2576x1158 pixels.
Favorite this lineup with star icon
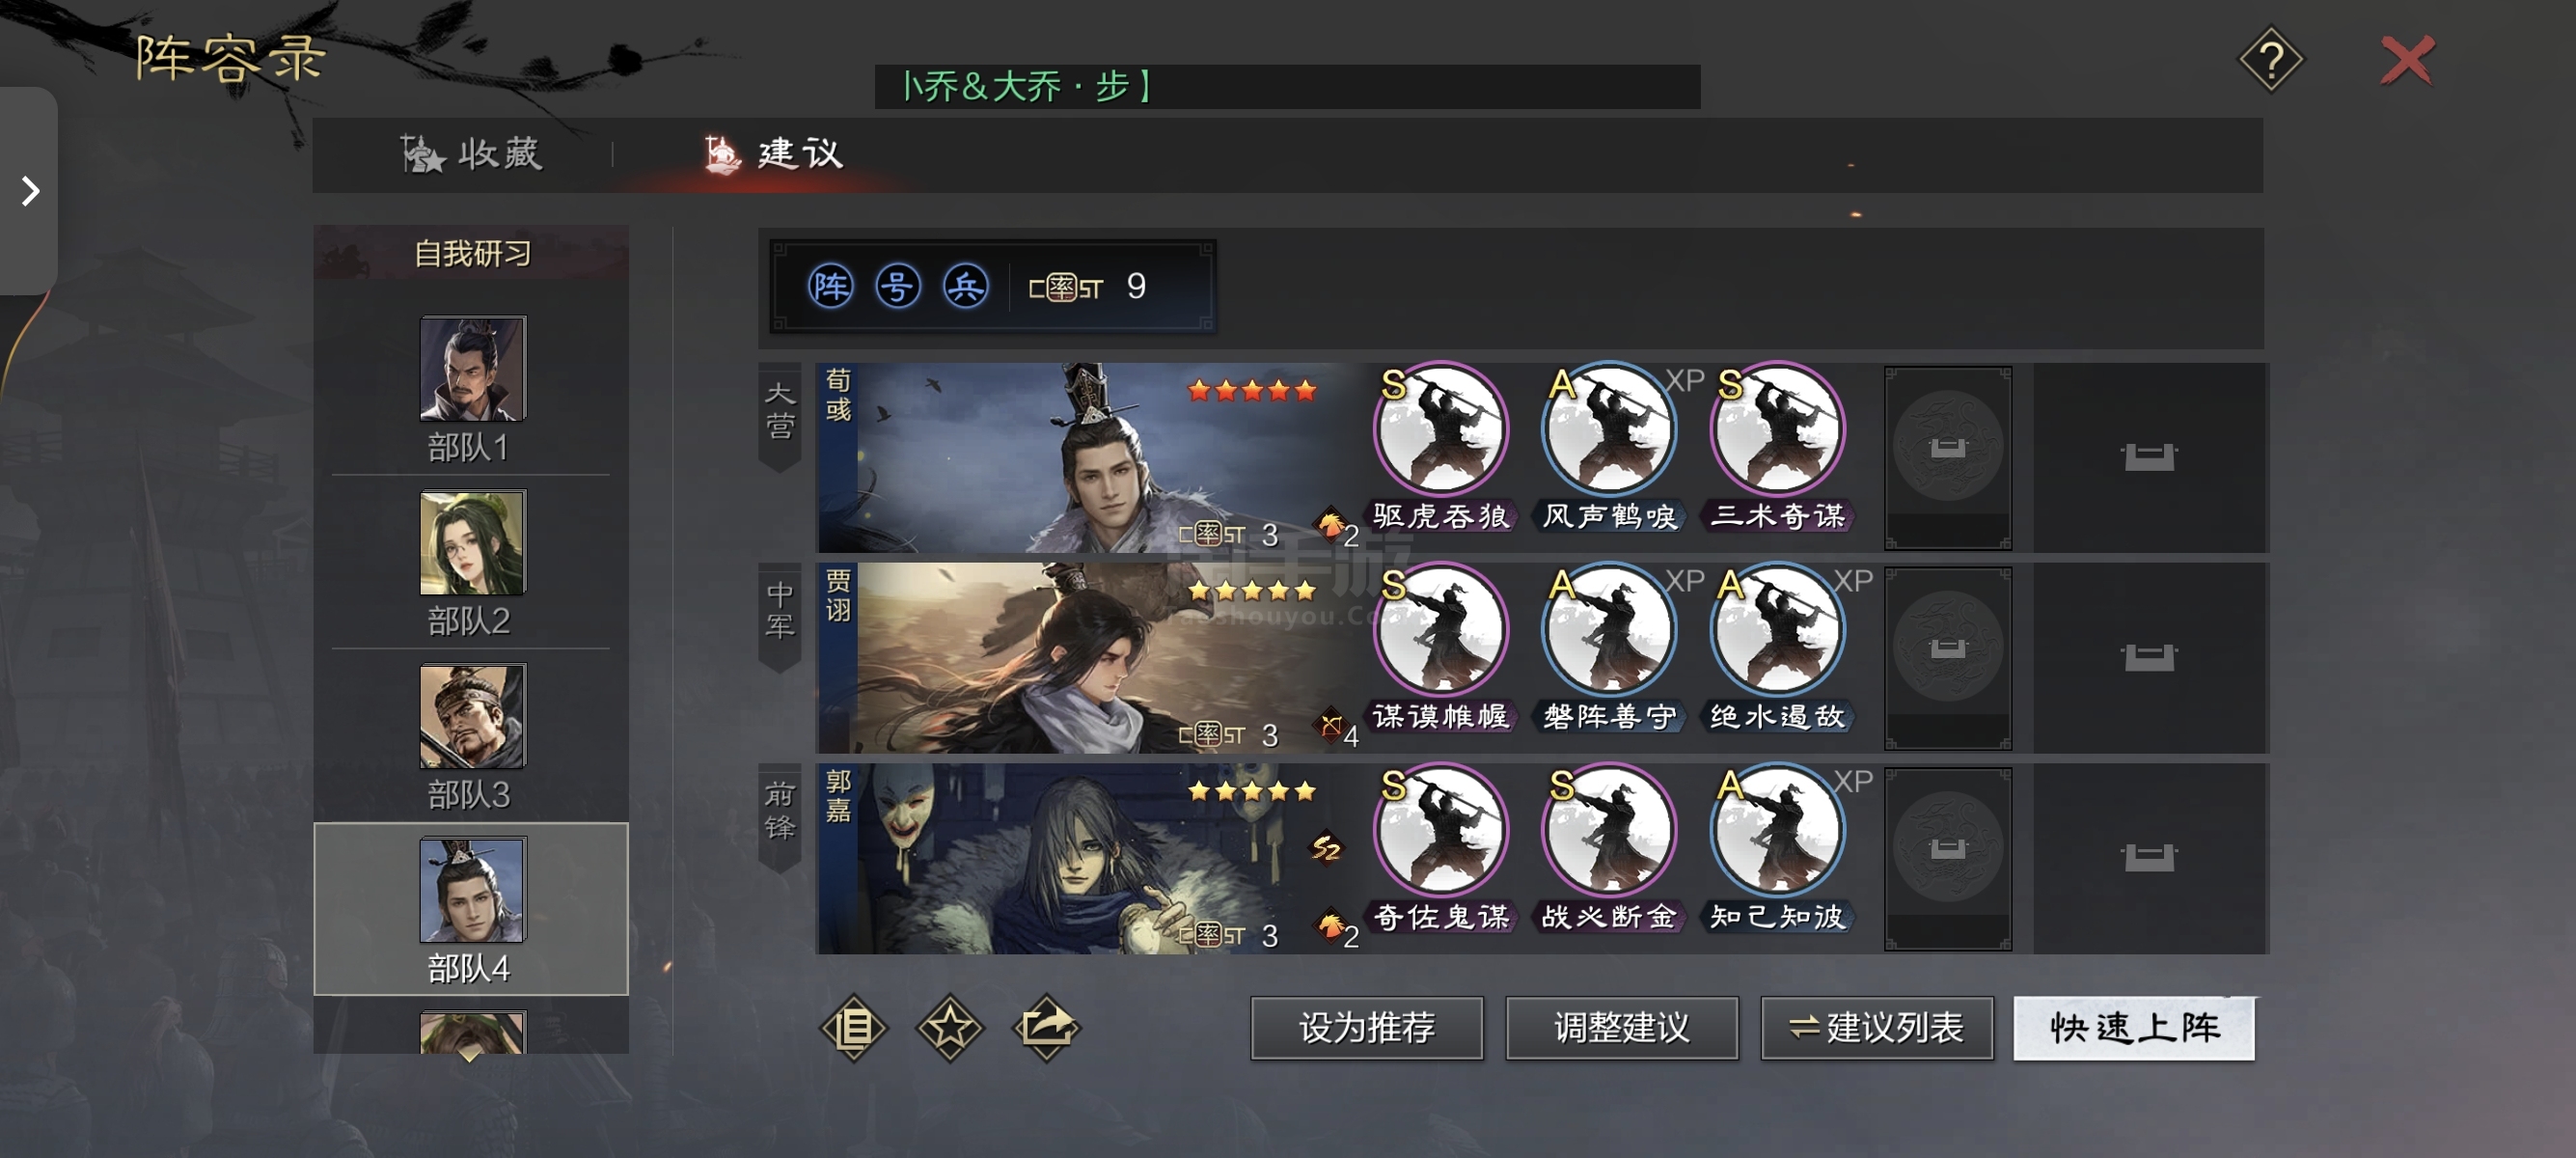click(x=949, y=1027)
